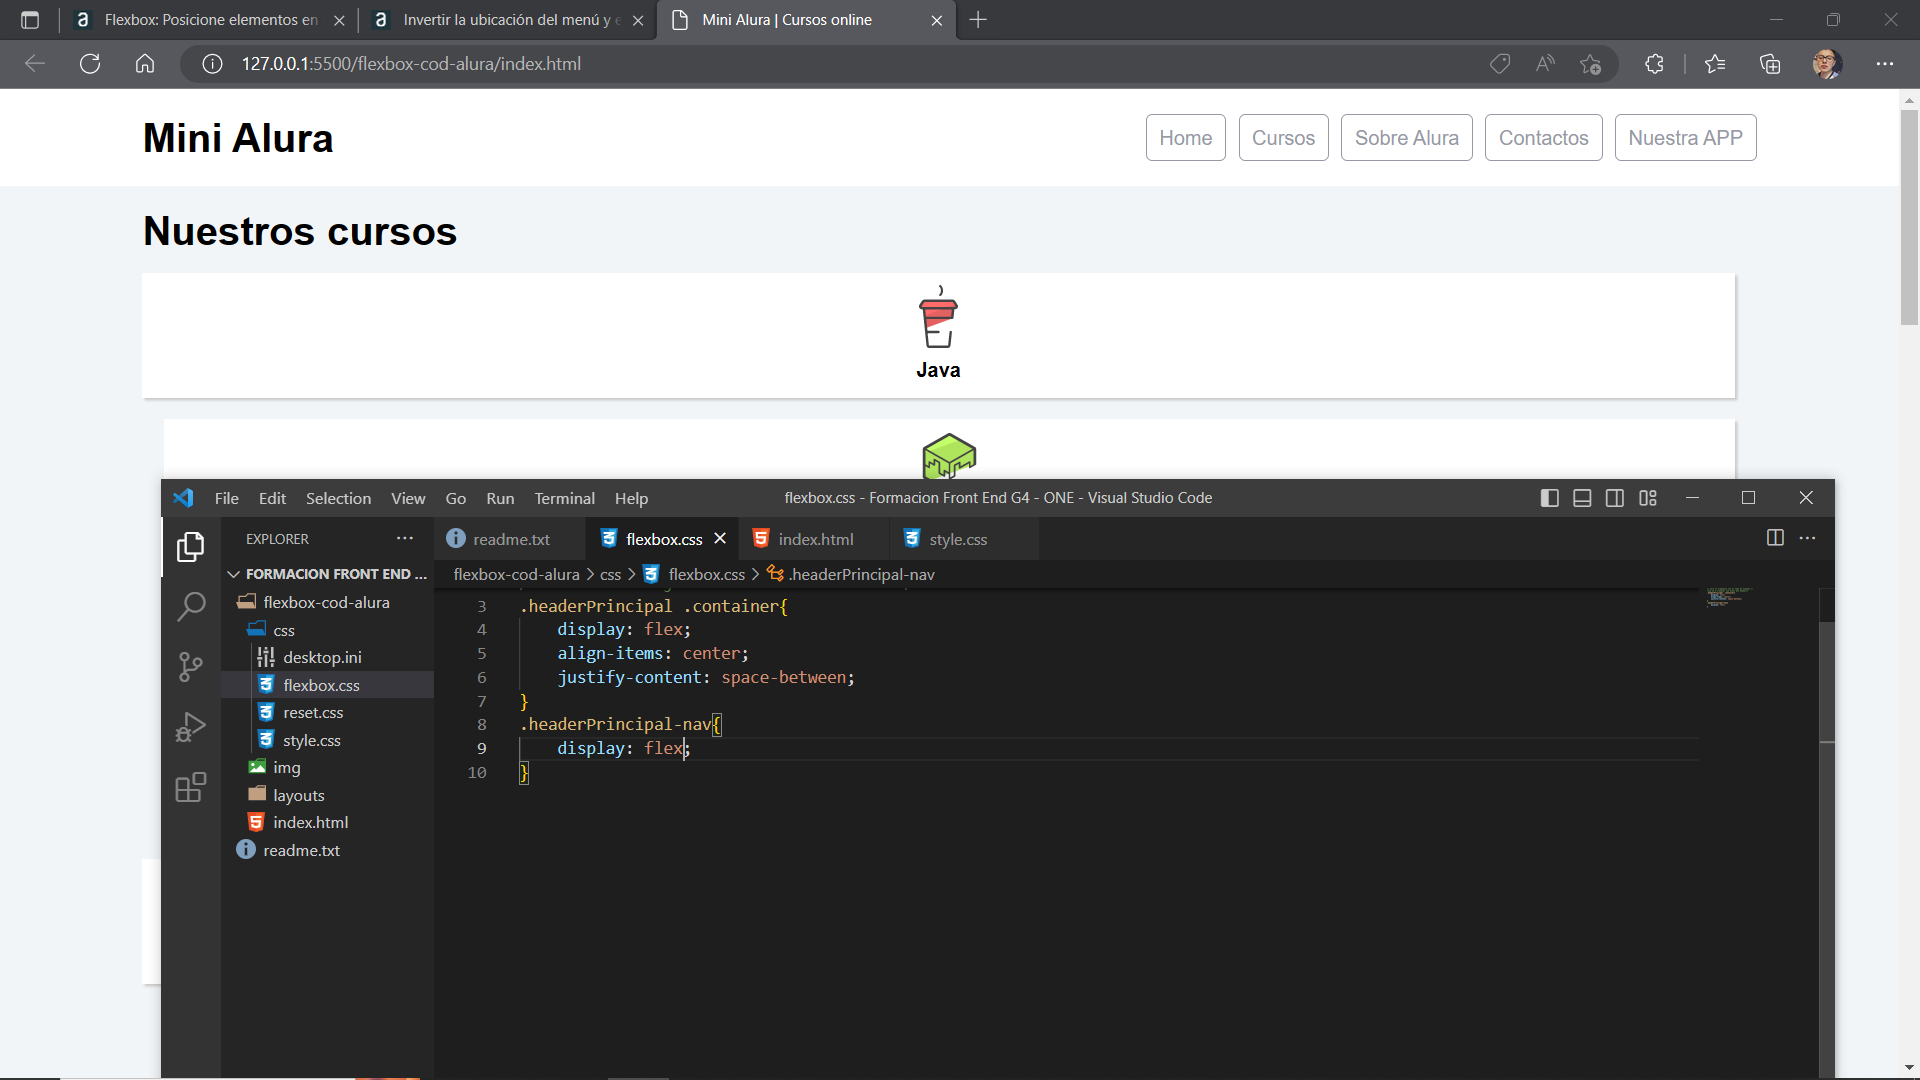Switch to the index.html editor tab
The height and width of the screenshot is (1080, 1920).
pos(815,539)
